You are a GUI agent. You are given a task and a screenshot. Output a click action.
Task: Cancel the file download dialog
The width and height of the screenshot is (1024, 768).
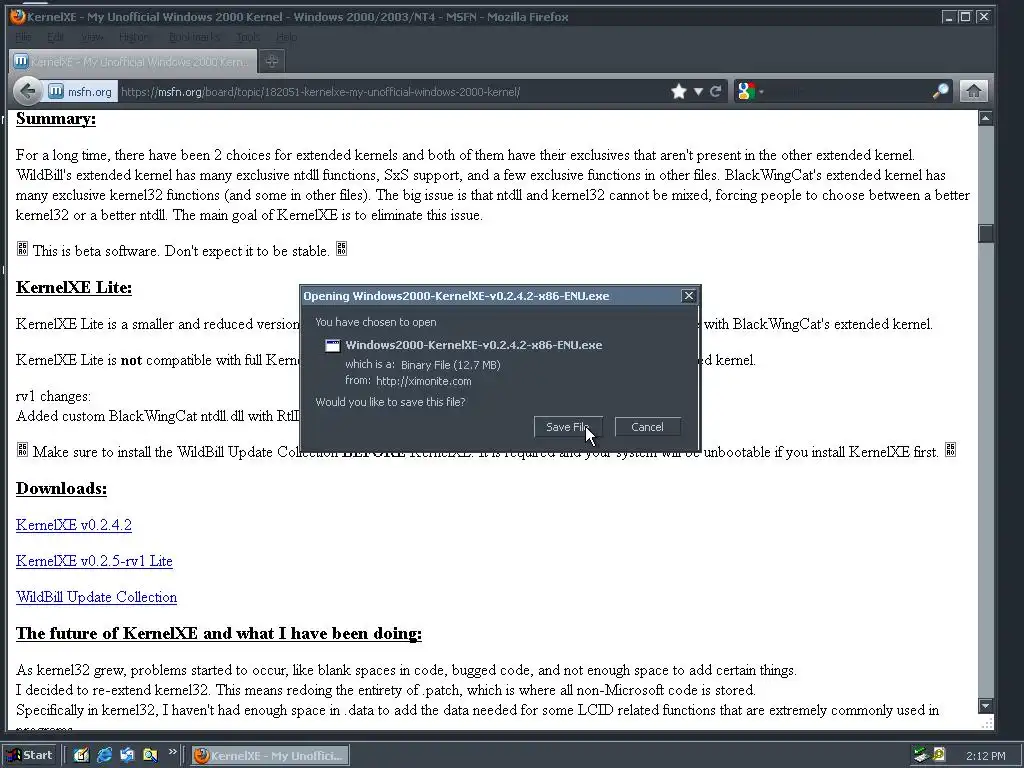(647, 427)
